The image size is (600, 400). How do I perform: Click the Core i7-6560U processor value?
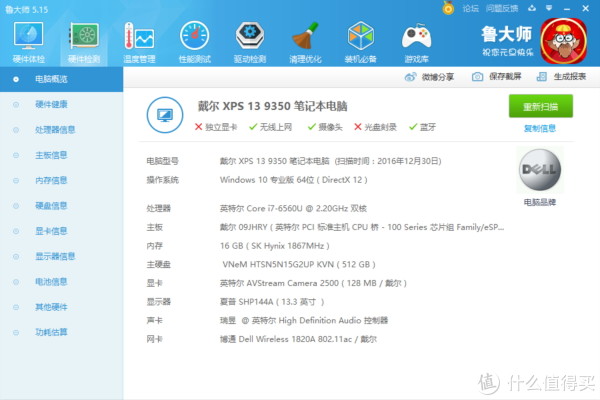coord(293,209)
